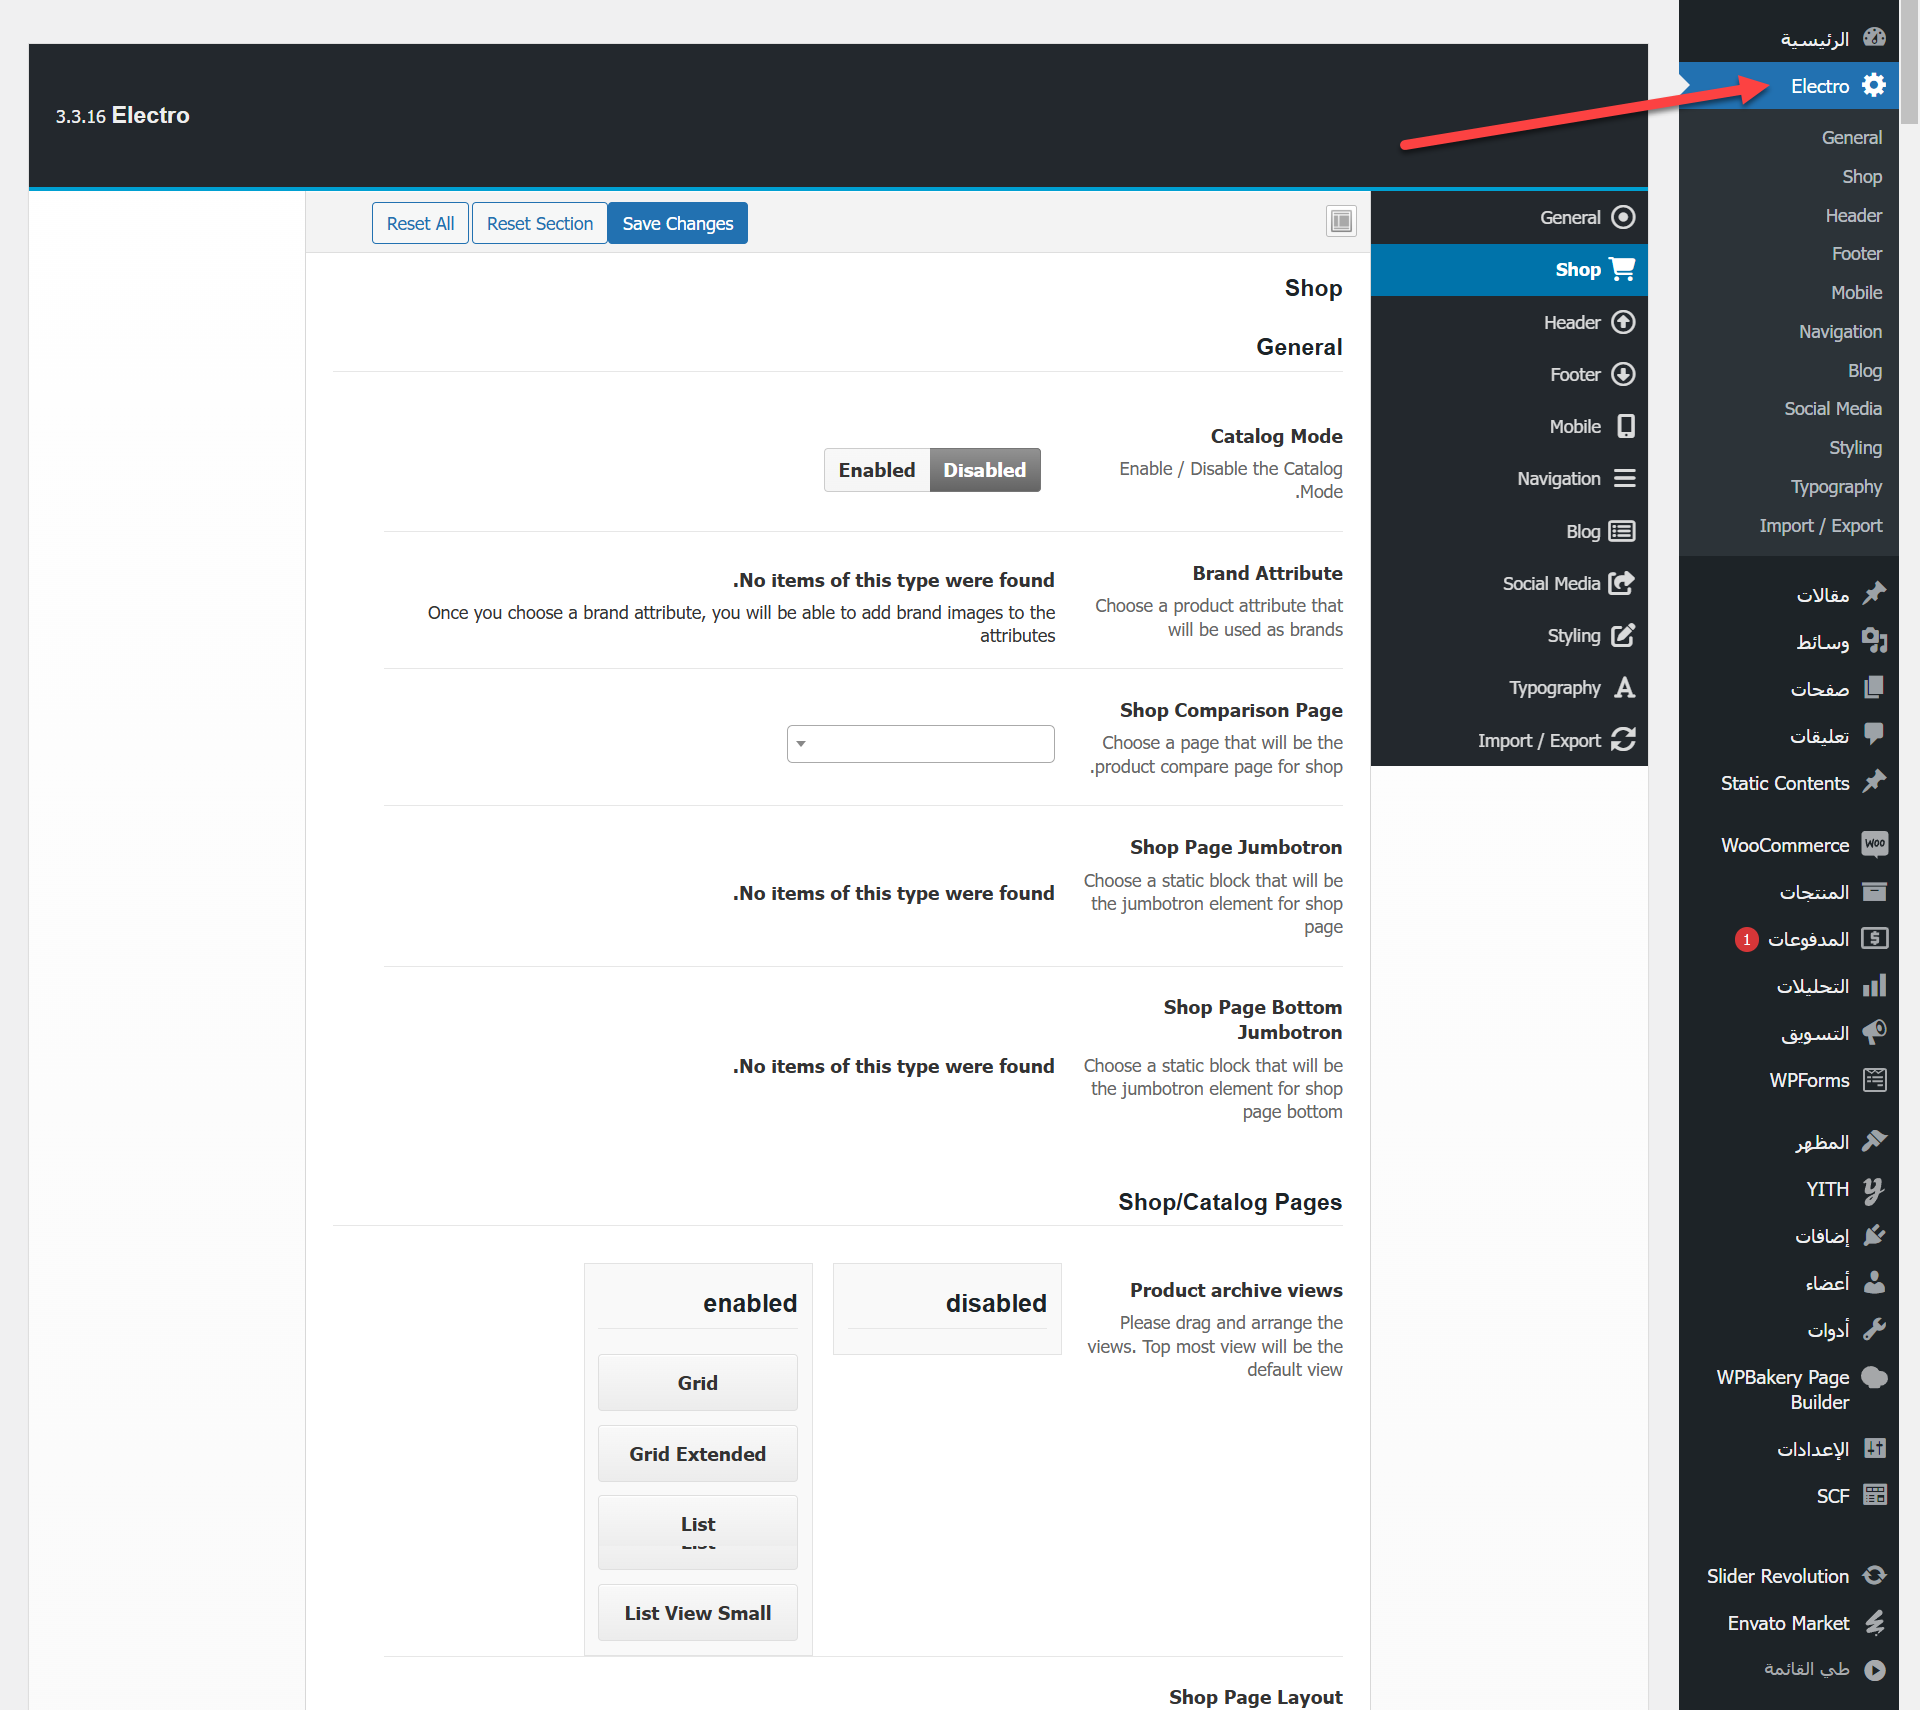Collapse the admin menu using its toggle
This screenshot has width=1920, height=1710.
coord(1875,1669)
